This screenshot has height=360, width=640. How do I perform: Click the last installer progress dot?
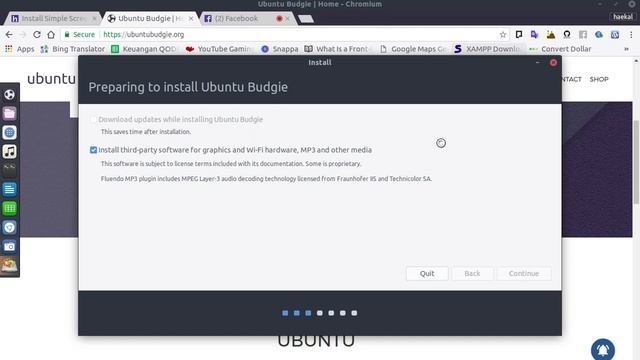pos(354,313)
